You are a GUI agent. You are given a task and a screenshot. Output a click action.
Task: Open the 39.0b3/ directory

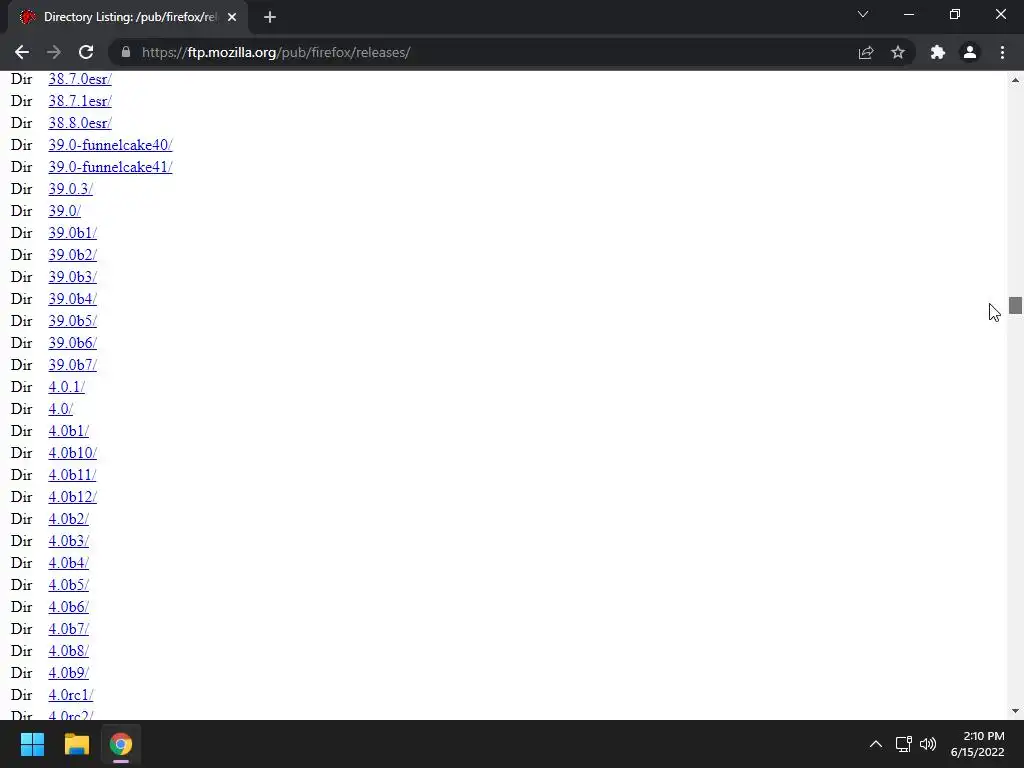72,277
